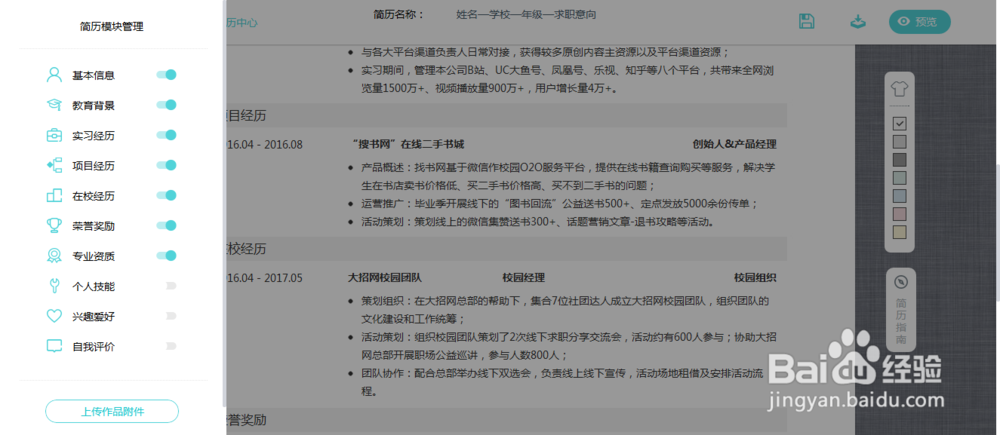Turn on the 自我评价 toggle

170,346
